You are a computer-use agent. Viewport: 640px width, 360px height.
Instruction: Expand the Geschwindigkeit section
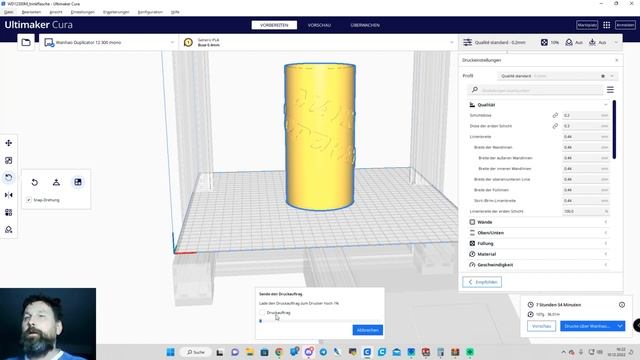[539, 264]
